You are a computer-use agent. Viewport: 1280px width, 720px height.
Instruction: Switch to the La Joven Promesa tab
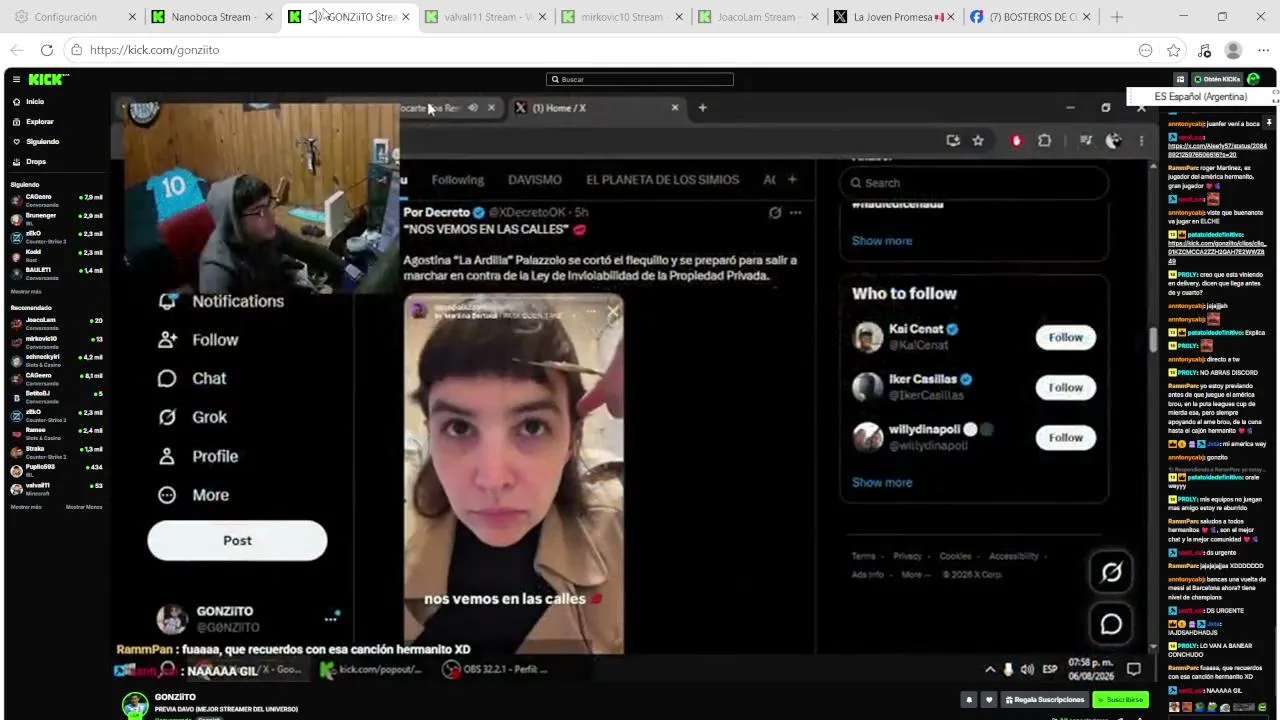point(895,17)
